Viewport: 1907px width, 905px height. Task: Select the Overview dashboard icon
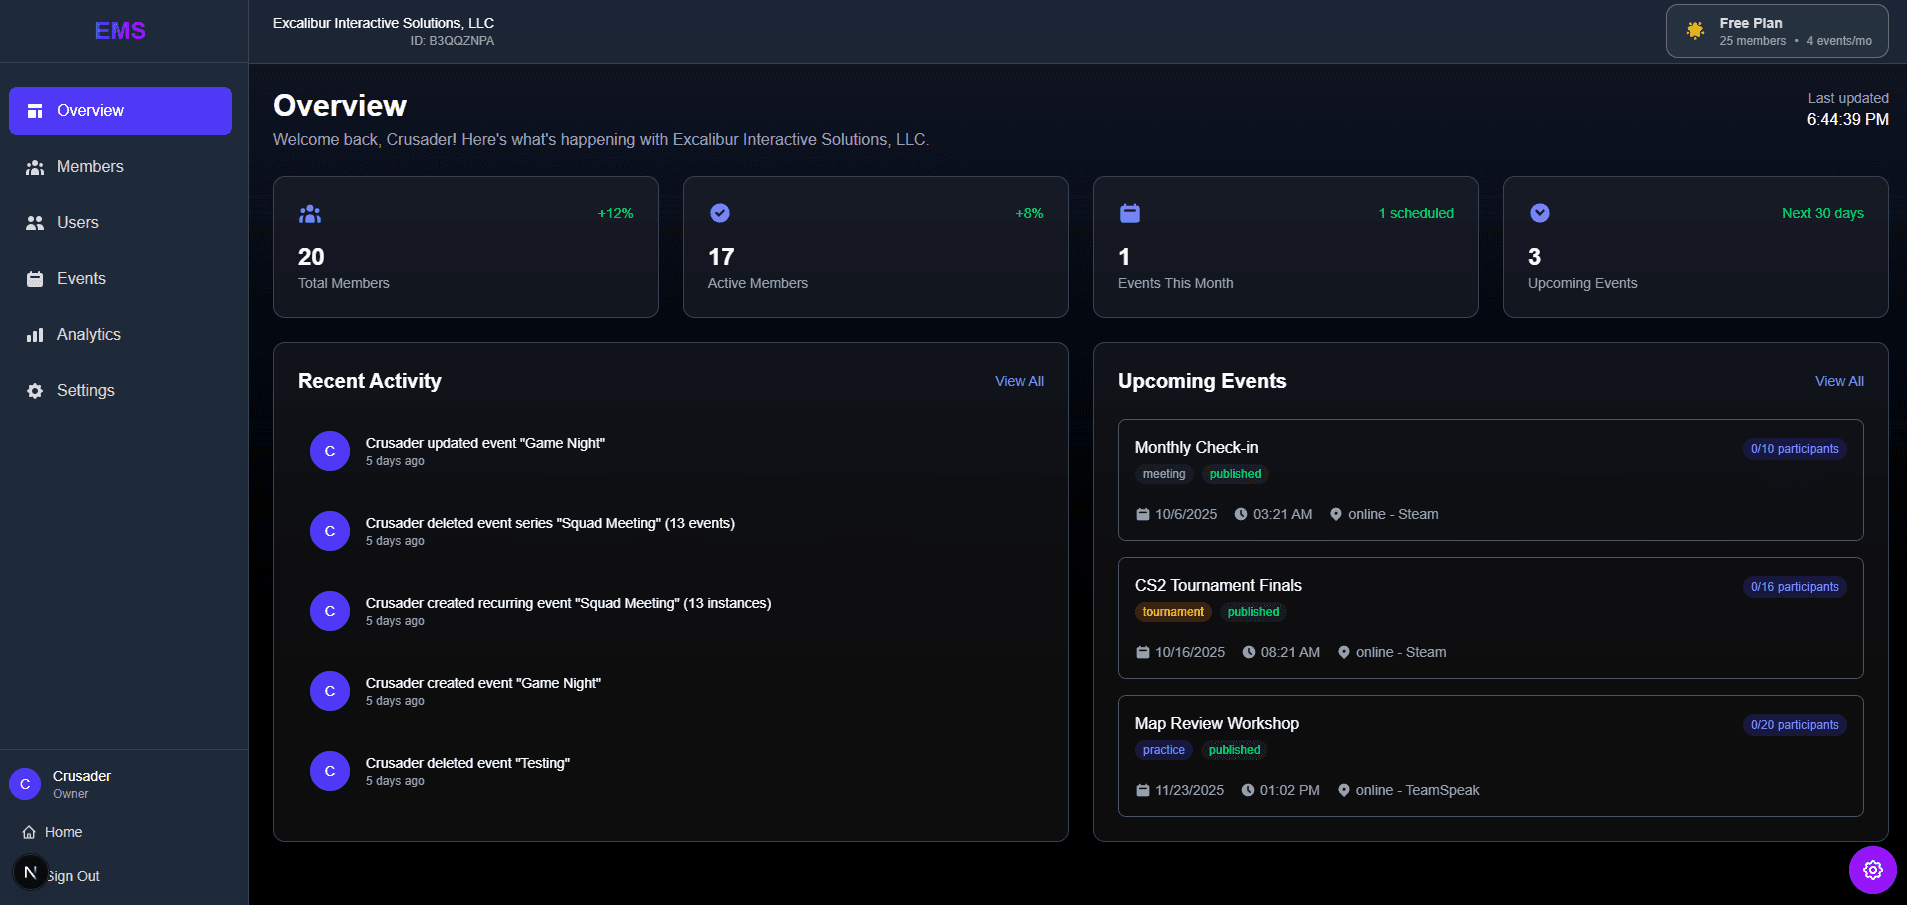pyautogui.click(x=35, y=110)
